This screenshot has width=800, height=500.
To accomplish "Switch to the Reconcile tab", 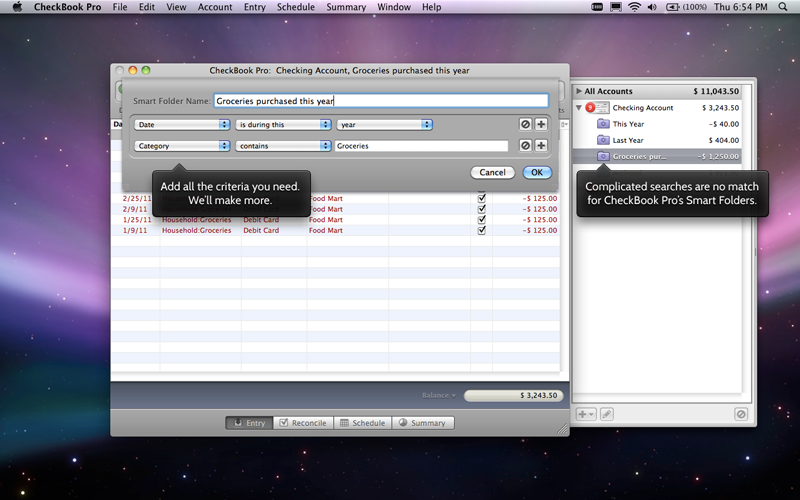I will pos(303,423).
